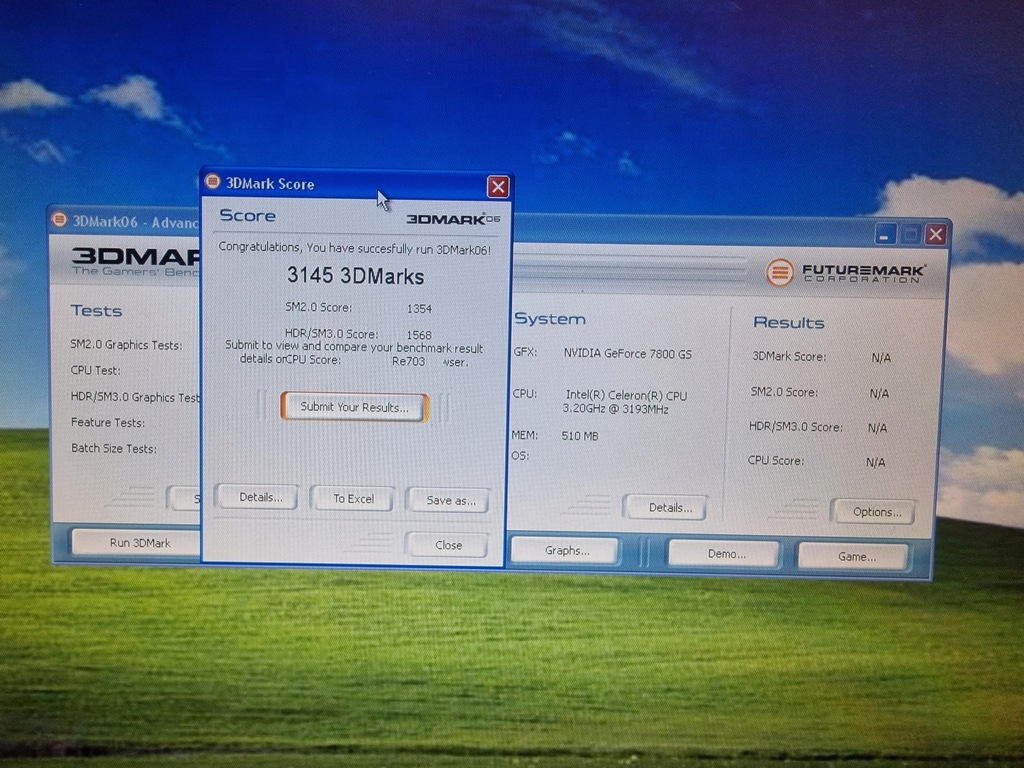Click the 3145 3DMarks score text
The width and height of the screenshot is (1024, 768).
pyautogui.click(x=355, y=276)
